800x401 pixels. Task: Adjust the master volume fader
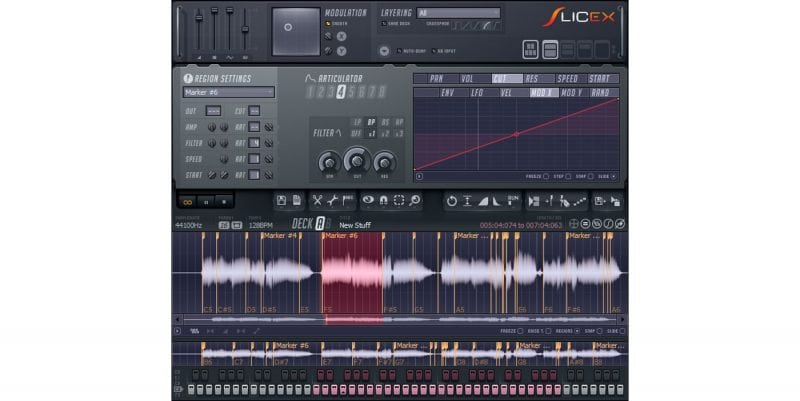[199, 18]
